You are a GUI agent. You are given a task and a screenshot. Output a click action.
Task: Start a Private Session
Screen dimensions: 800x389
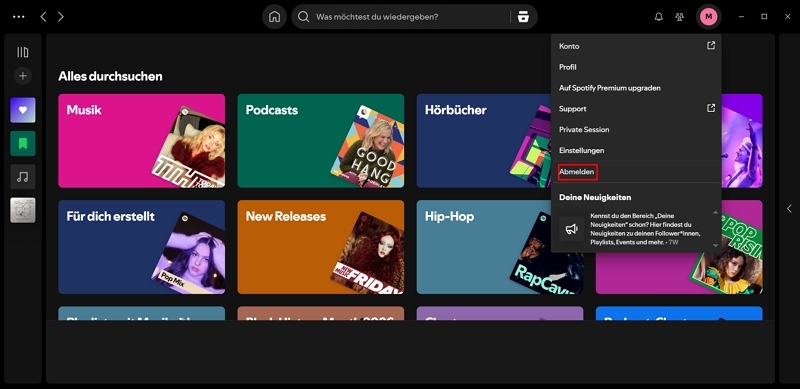pyautogui.click(x=636, y=130)
